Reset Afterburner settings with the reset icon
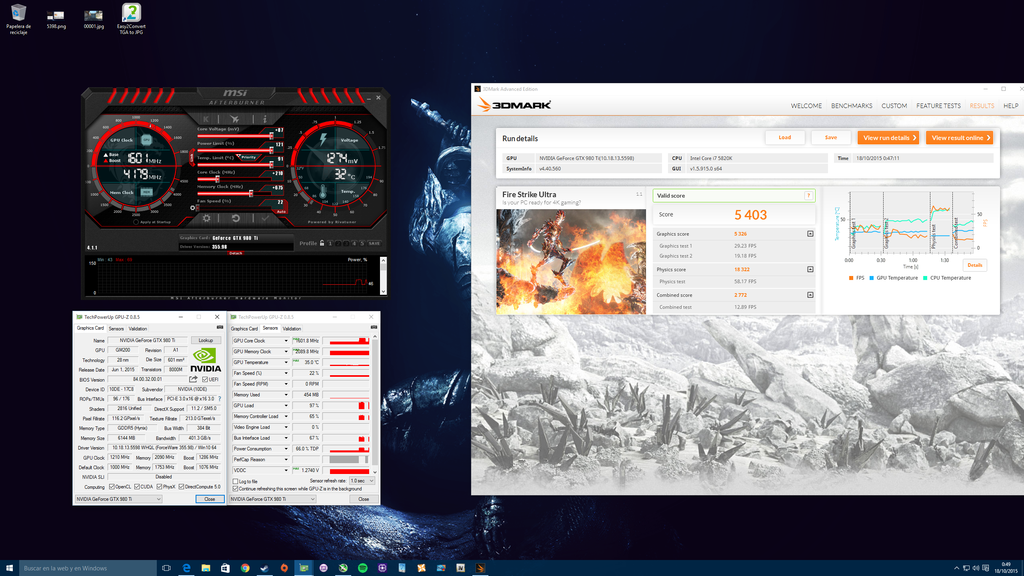Image resolution: width=1024 pixels, height=576 pixels. click(236, 219)
